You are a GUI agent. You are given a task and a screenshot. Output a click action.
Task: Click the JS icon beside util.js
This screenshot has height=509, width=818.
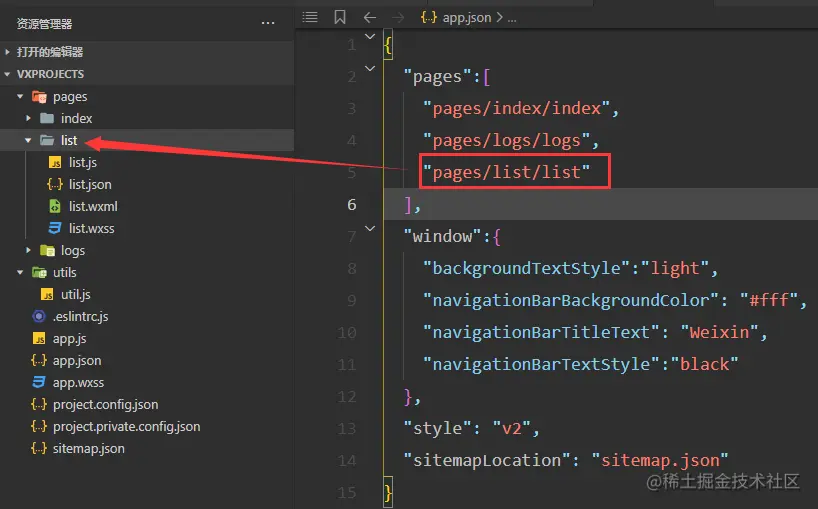click(47, 295)
